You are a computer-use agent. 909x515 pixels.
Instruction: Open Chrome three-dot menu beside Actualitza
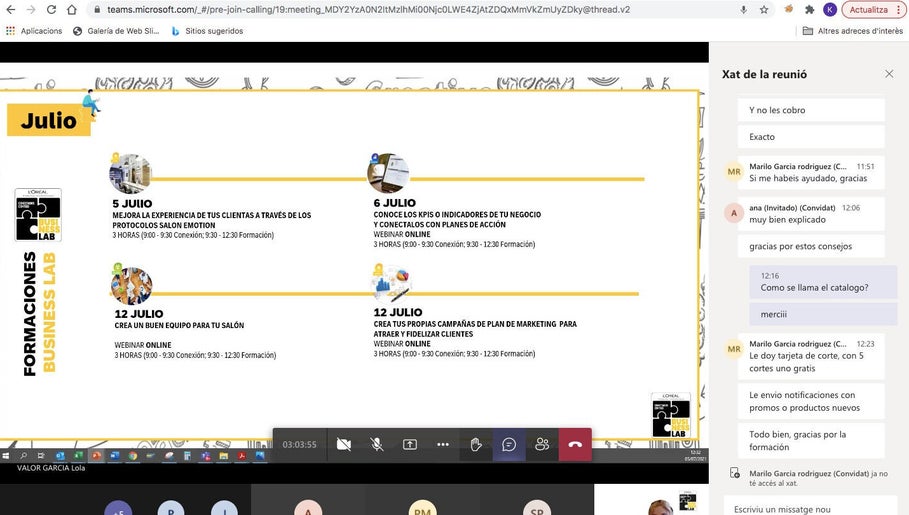point(899,10)
